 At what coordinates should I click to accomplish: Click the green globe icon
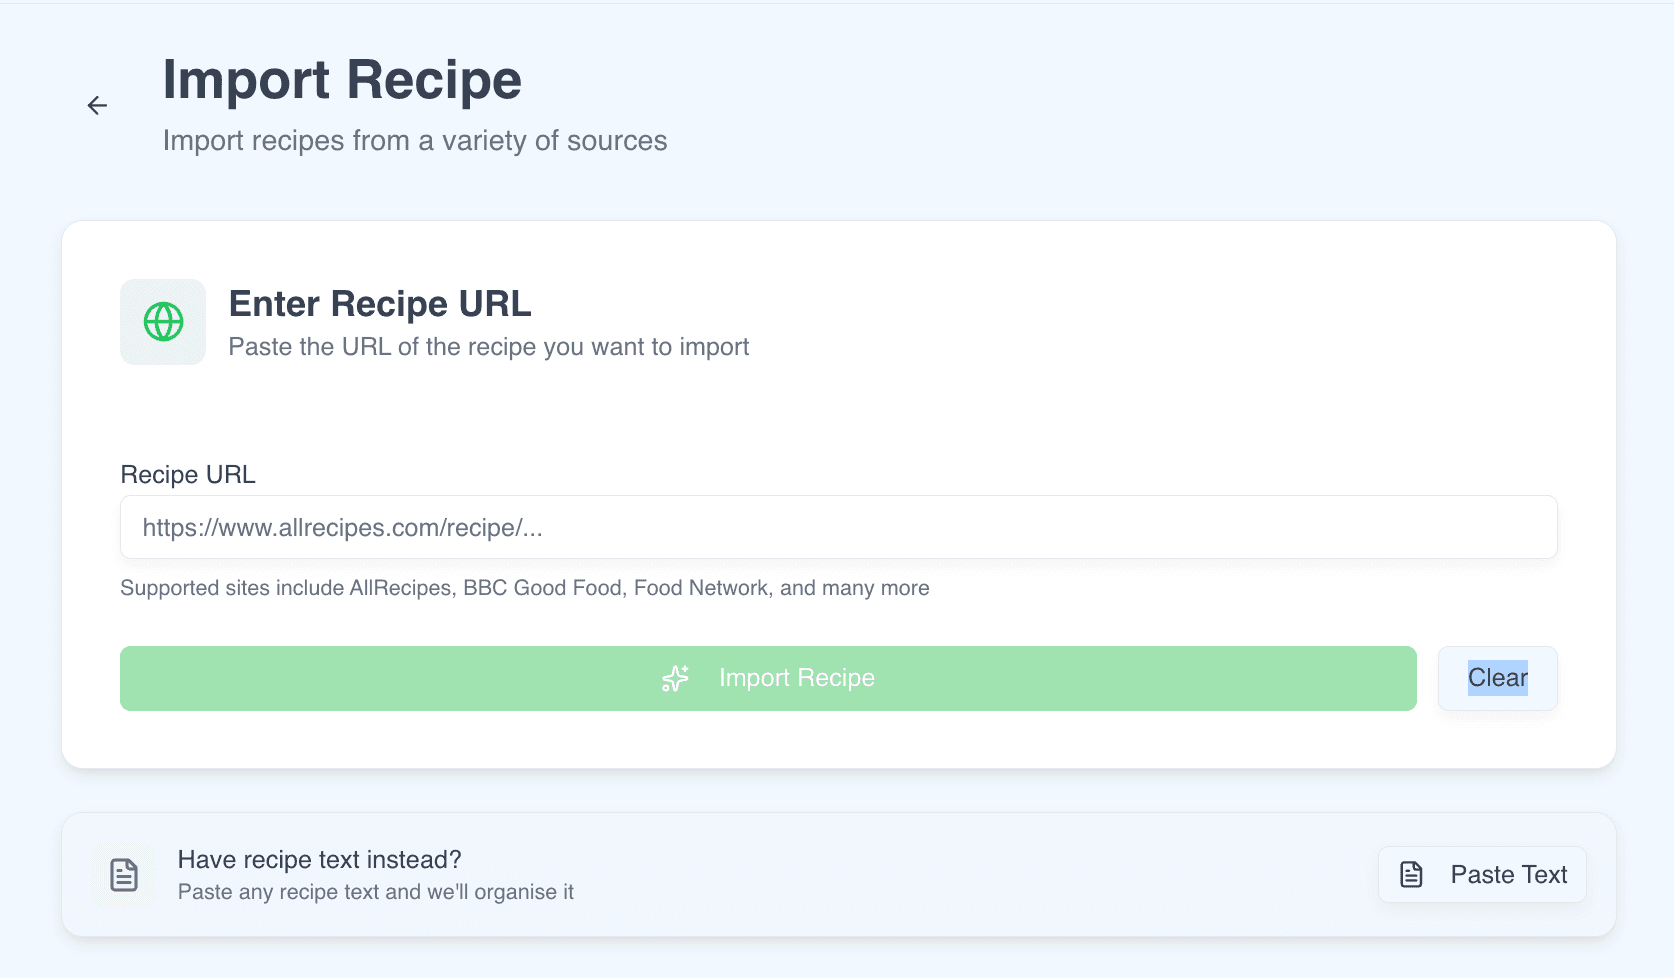(162, 322)
